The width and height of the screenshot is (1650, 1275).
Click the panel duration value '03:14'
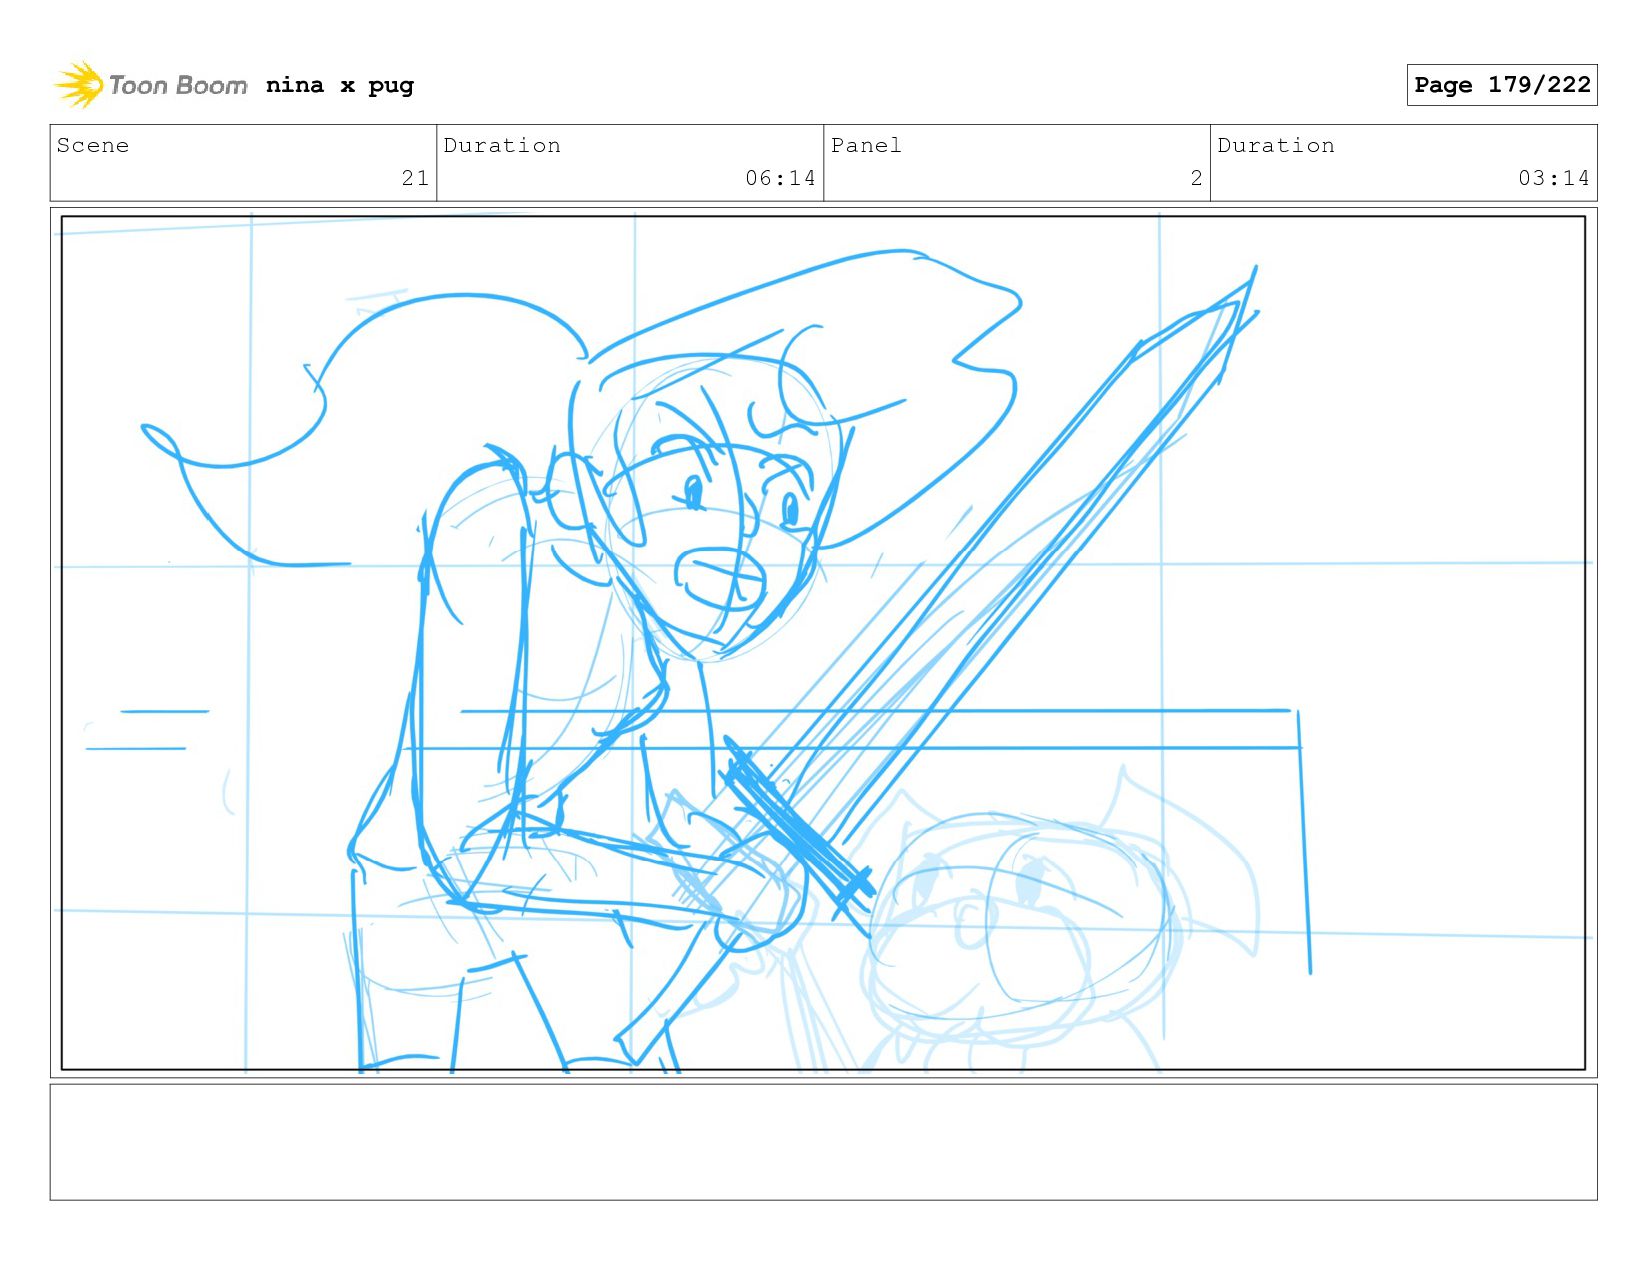click(x=1553, y=178)
